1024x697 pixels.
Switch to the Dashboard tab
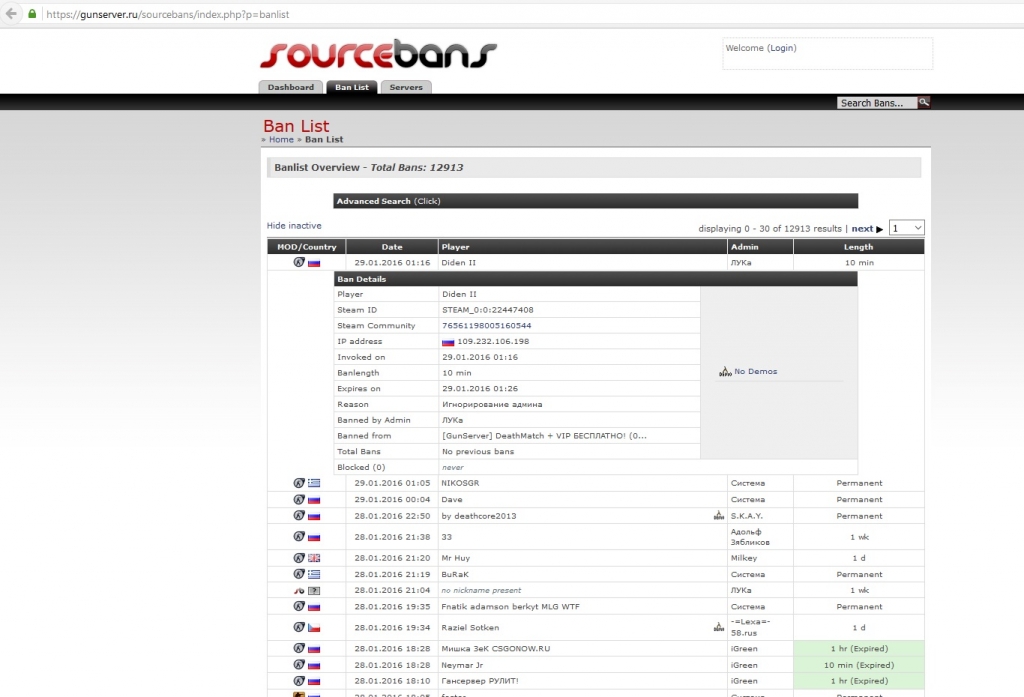pyautogui.click(x=291, y=87)
